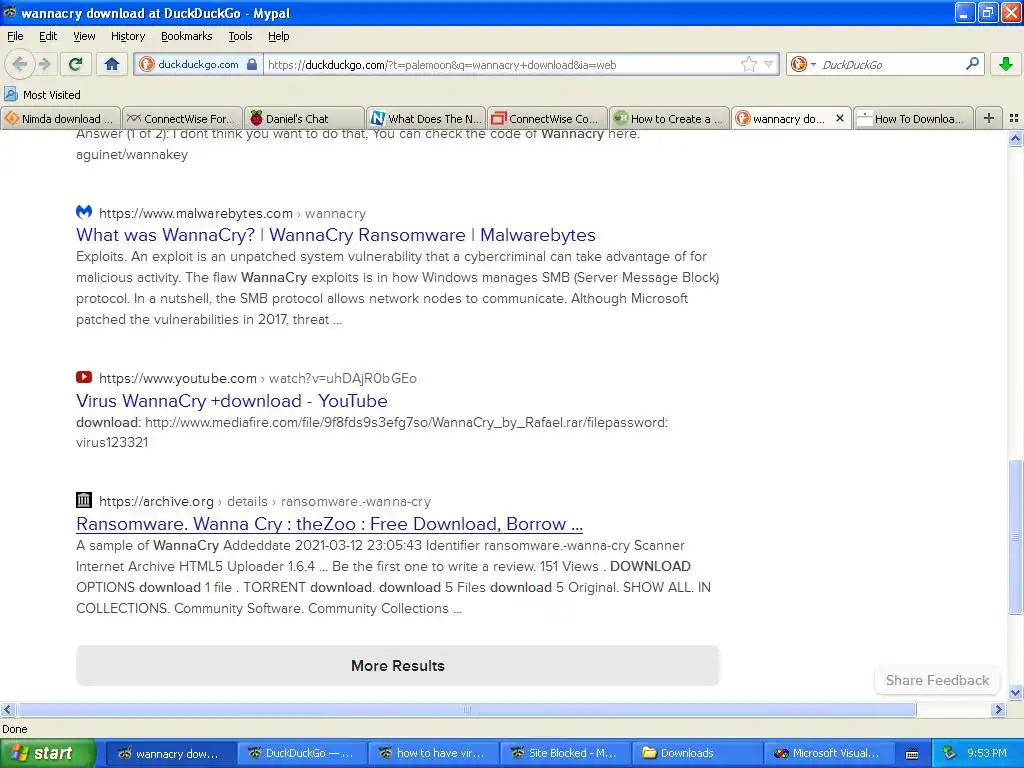Open the Tools menu
The width and height of the screenshot is (1024, 768).
point(240,36)
